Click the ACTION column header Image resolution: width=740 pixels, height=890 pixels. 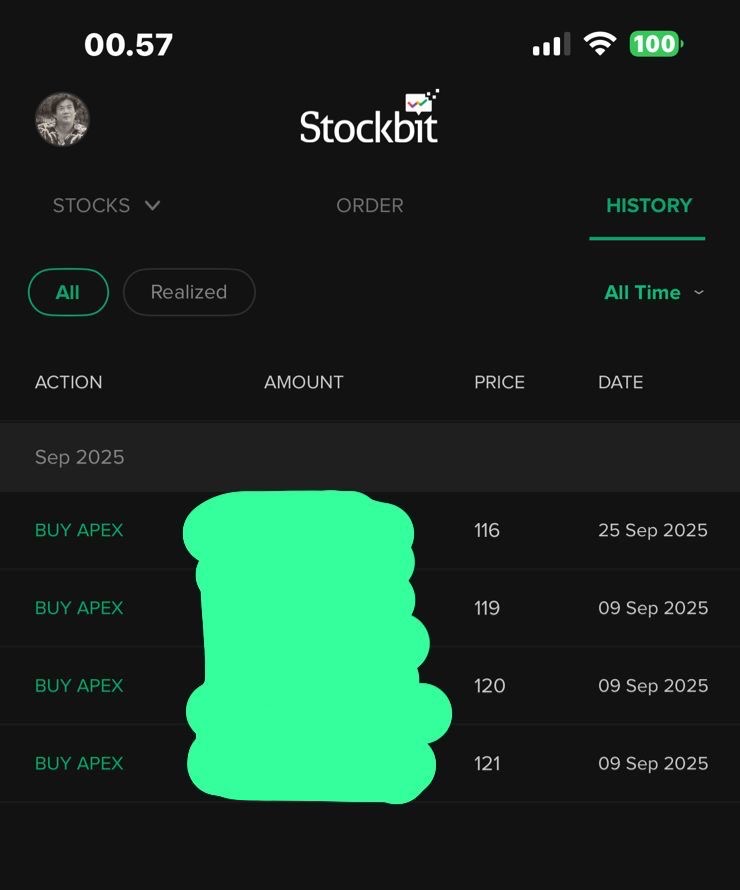tap(68, 382)
